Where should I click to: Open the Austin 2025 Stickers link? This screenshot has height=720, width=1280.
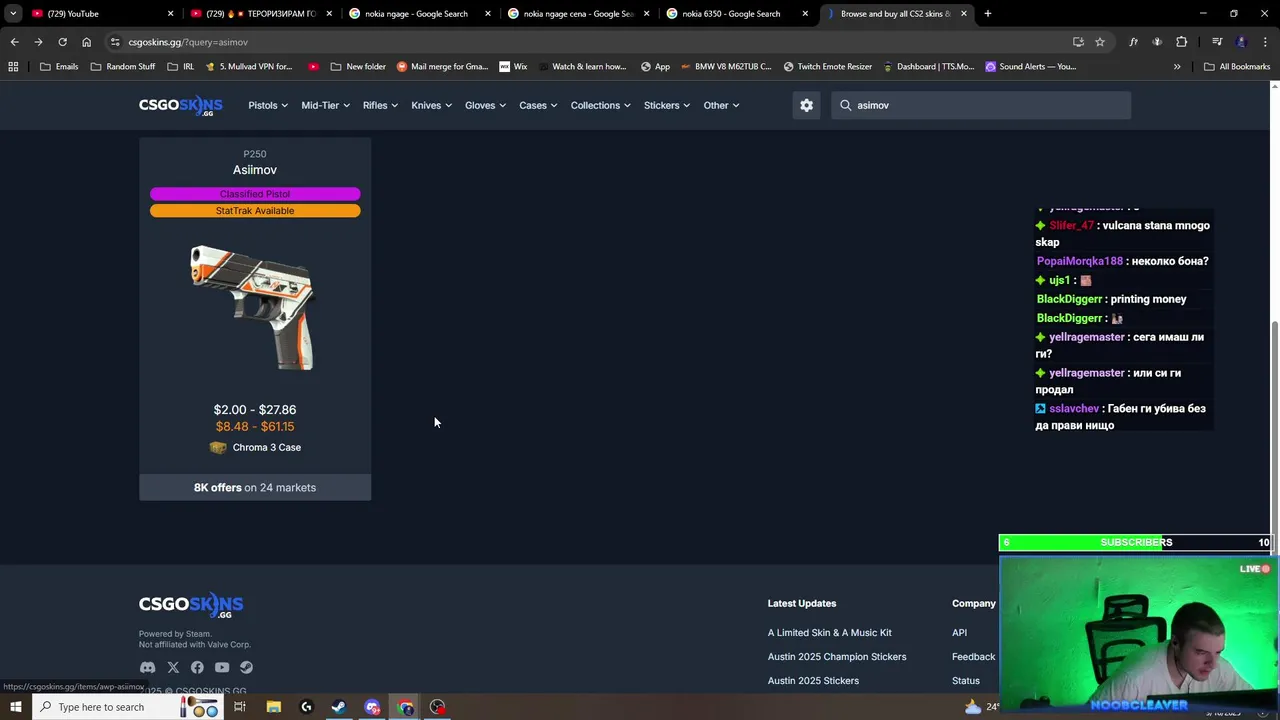pos(813,681)
